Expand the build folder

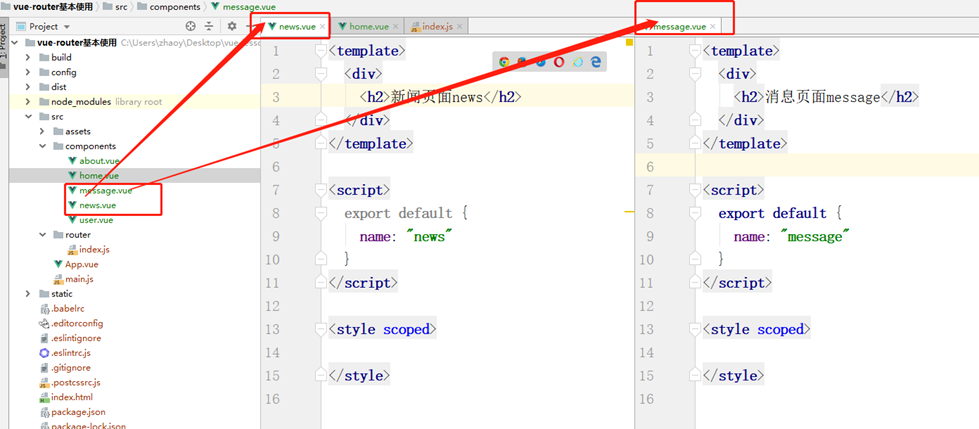click(27, 57)
